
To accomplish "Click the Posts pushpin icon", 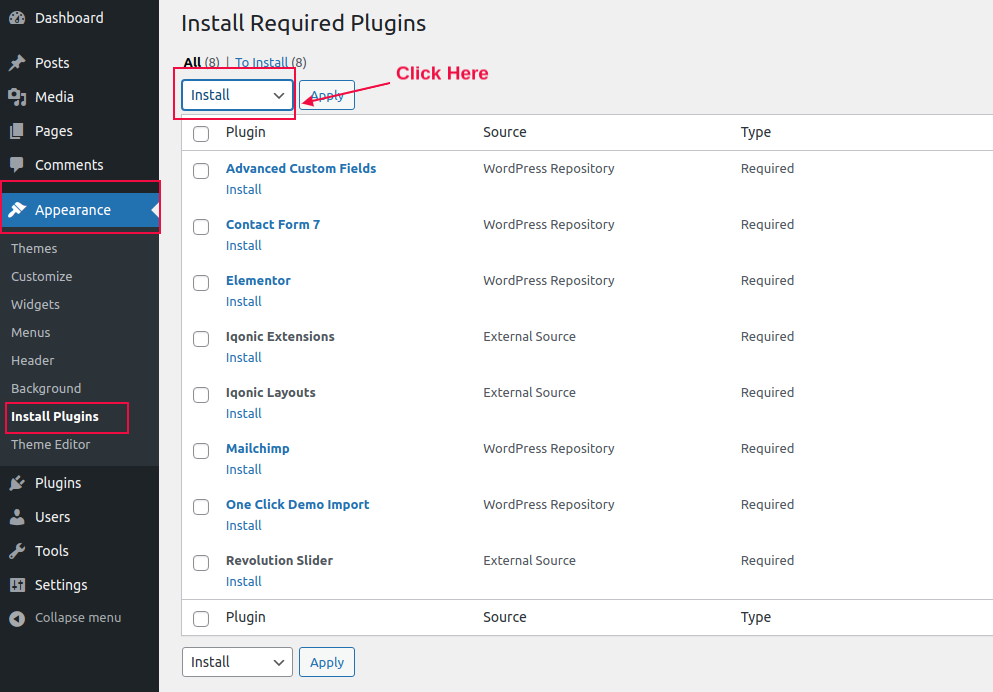I will [x=17, y=63].
